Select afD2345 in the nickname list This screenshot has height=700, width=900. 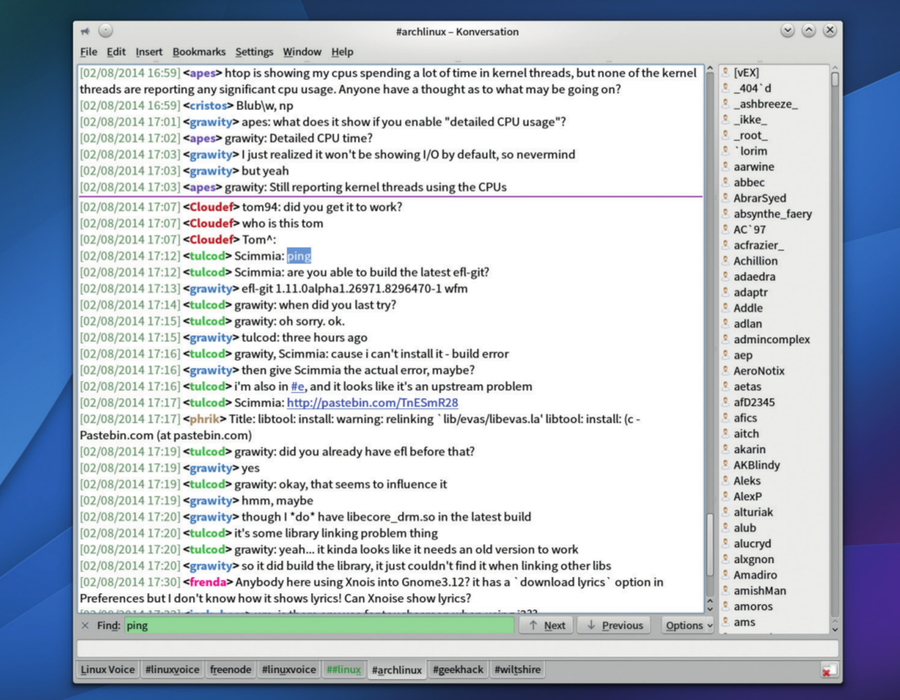click(754, 402)
